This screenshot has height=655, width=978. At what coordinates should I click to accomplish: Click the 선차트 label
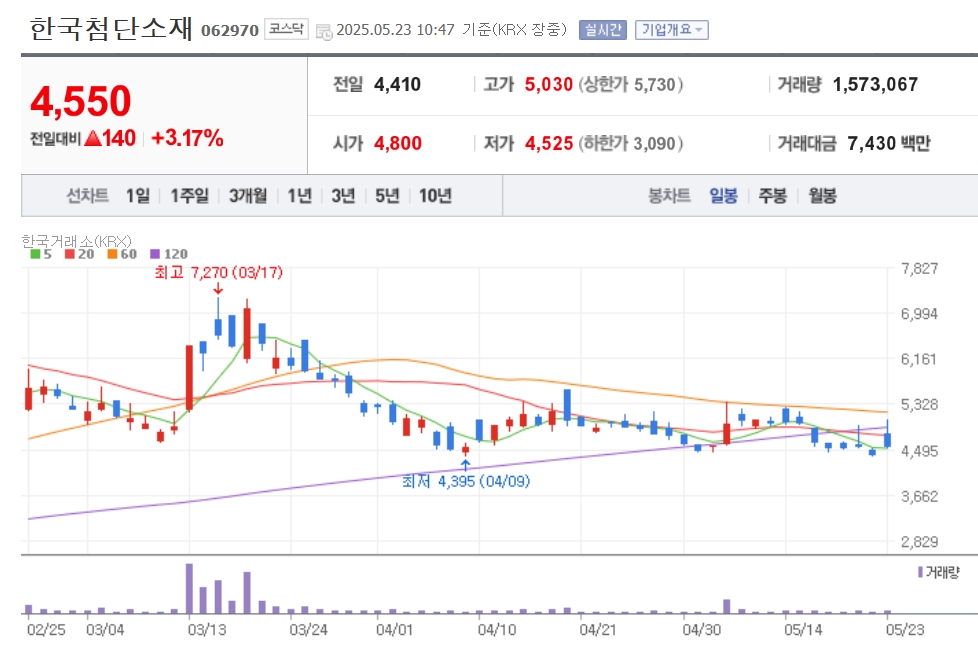[87, 196]
